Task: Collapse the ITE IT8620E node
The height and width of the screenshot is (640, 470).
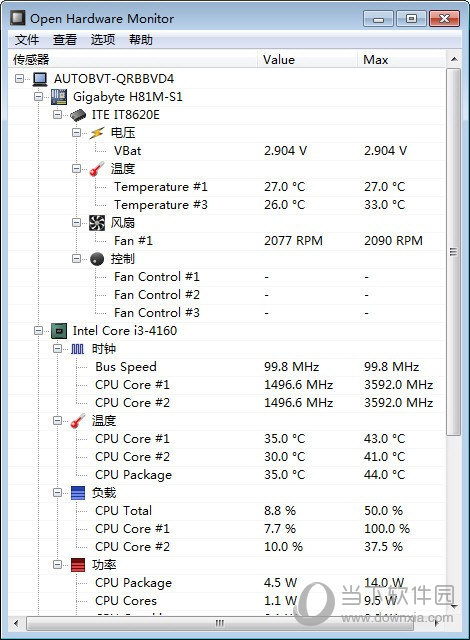Action: click(57, 115)
